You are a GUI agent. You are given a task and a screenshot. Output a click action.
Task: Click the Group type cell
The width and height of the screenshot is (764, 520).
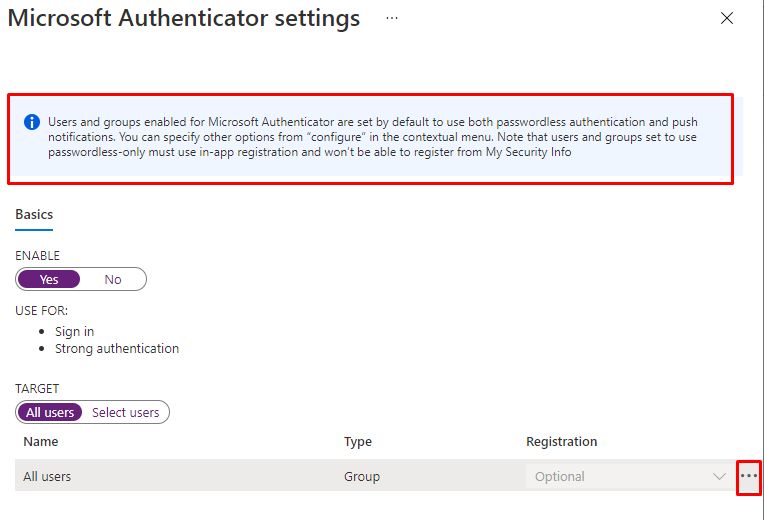tap(361, 477)
